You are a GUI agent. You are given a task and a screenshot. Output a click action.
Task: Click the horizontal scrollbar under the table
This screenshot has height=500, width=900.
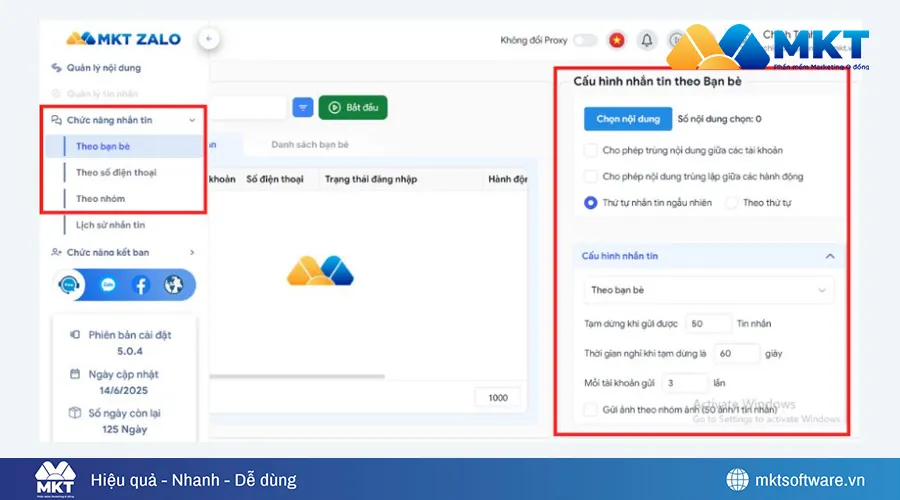[x=297, y=377]
